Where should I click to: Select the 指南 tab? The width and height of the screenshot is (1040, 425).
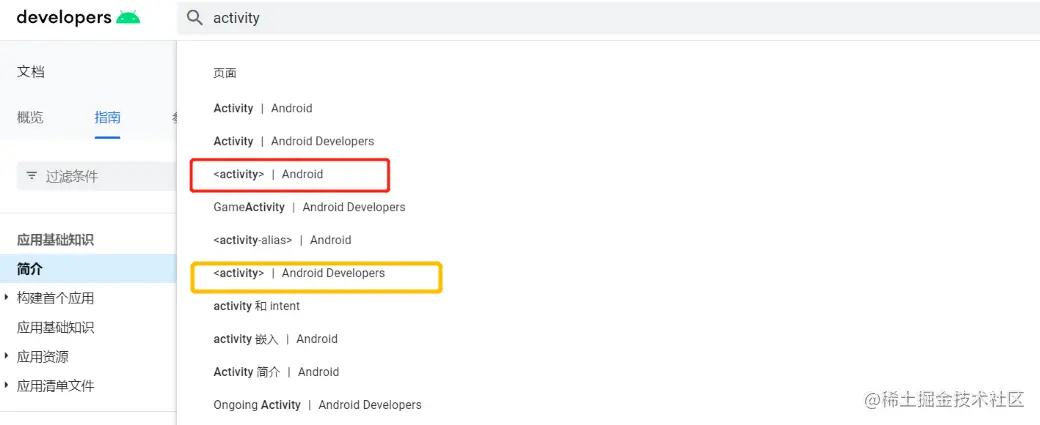[x=108, y=117]
